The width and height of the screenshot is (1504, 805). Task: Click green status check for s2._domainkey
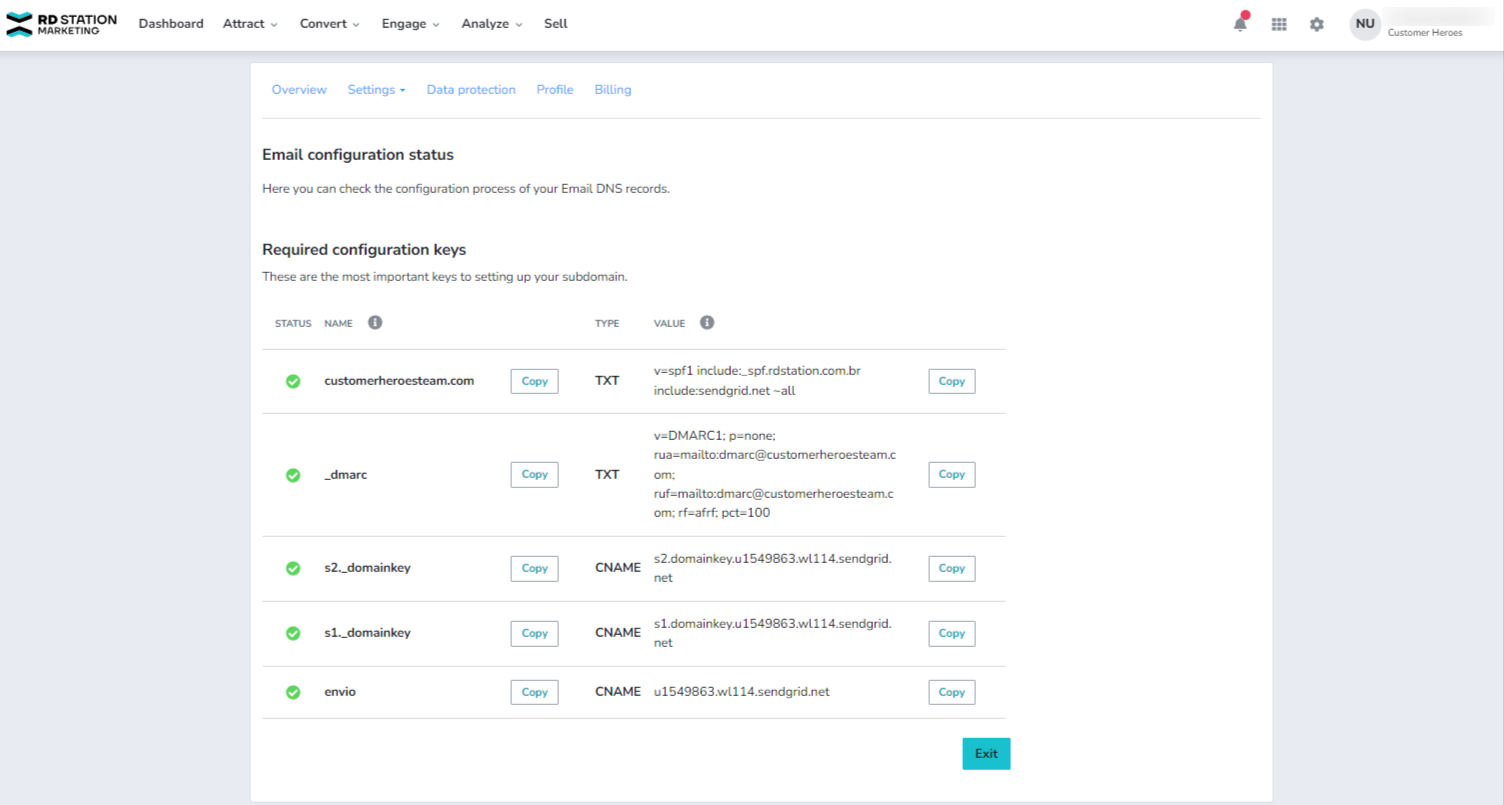tap(293, 568)
